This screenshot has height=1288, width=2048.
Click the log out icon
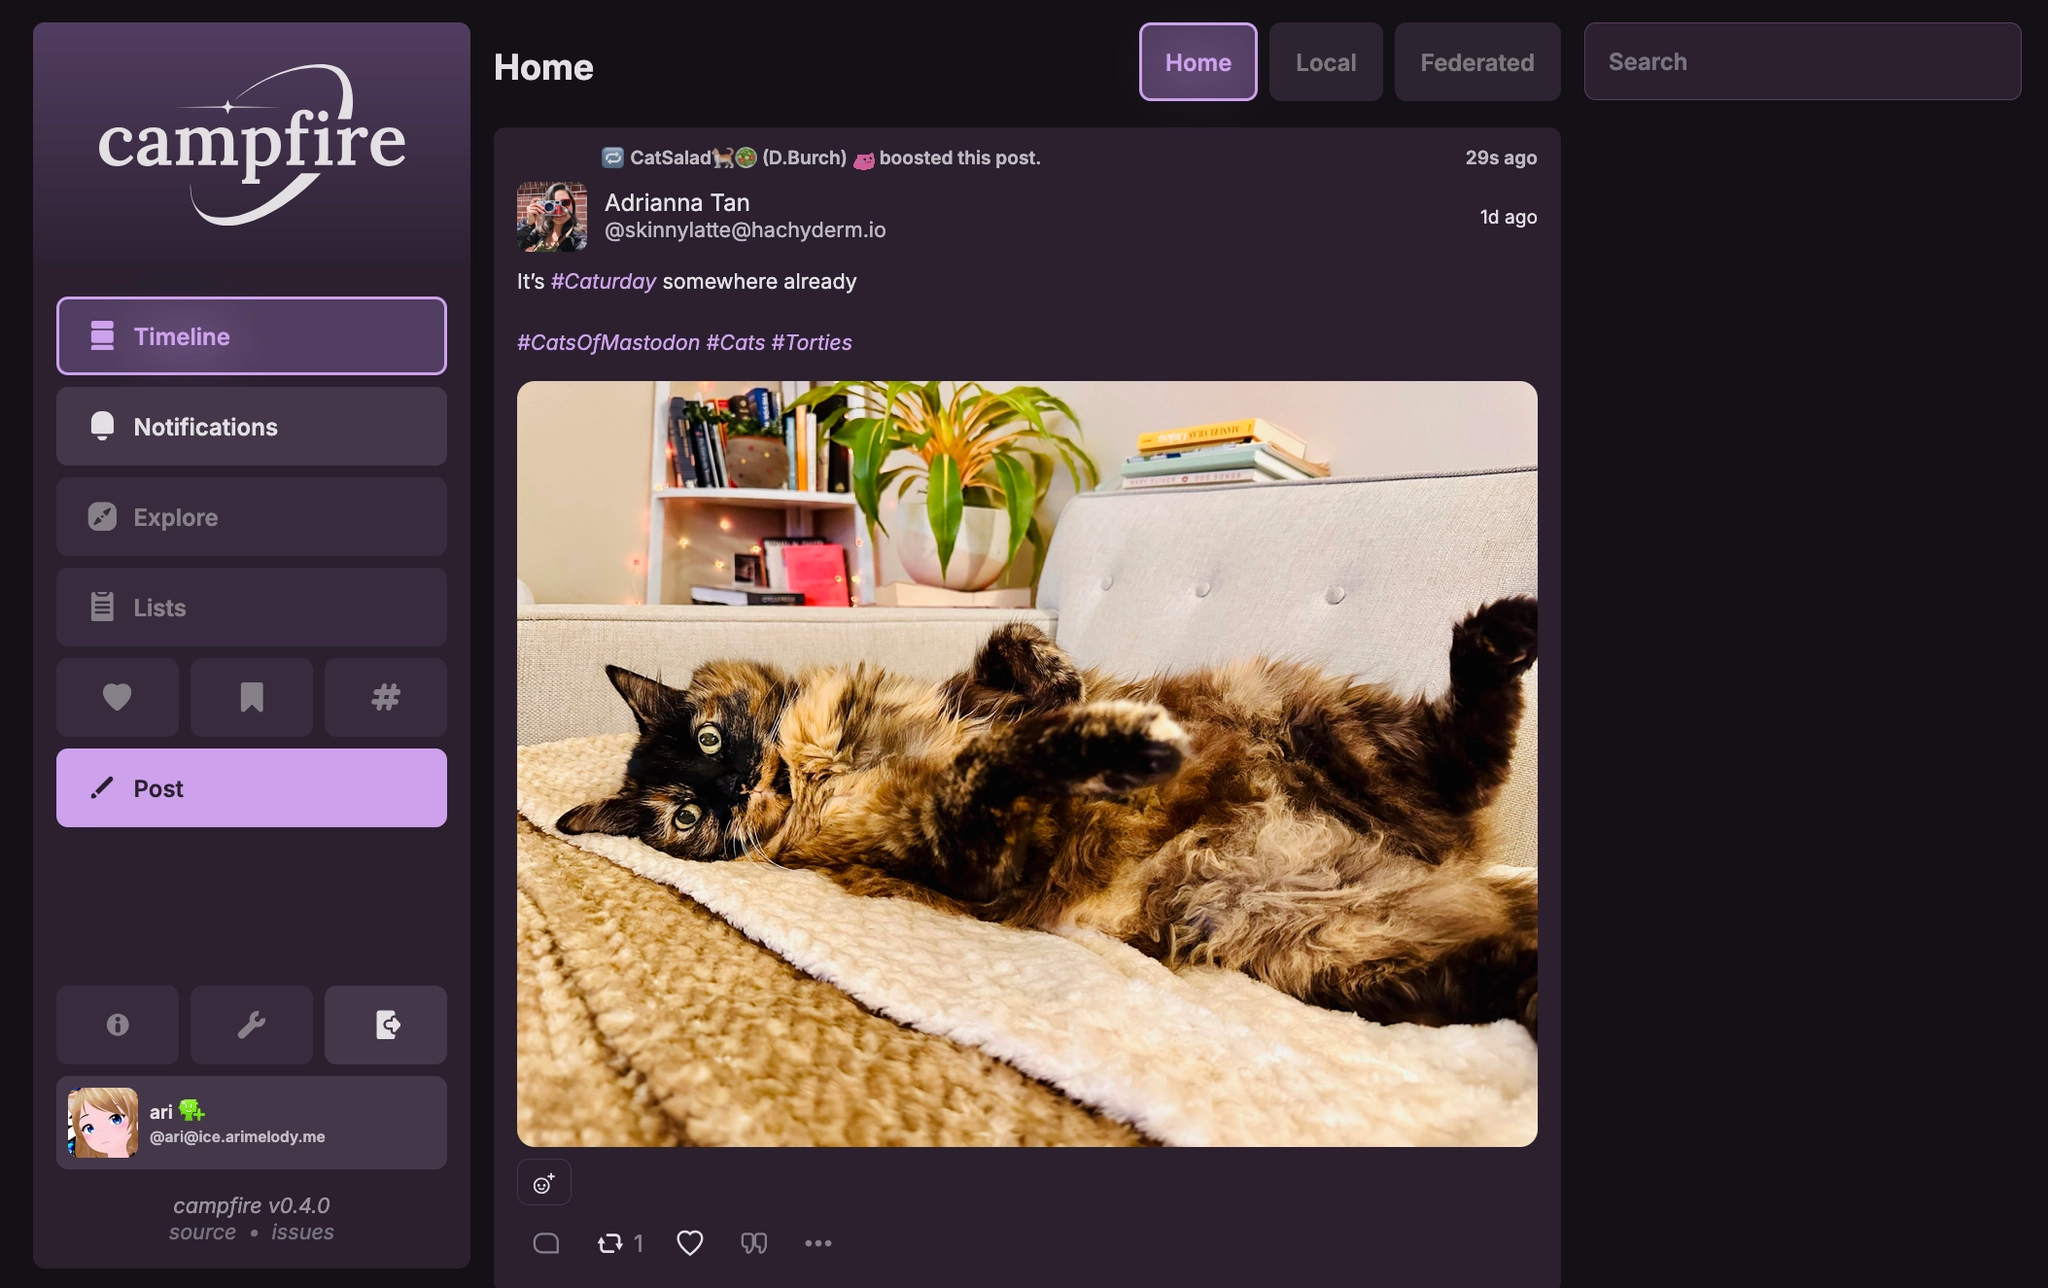(385, 1024)
